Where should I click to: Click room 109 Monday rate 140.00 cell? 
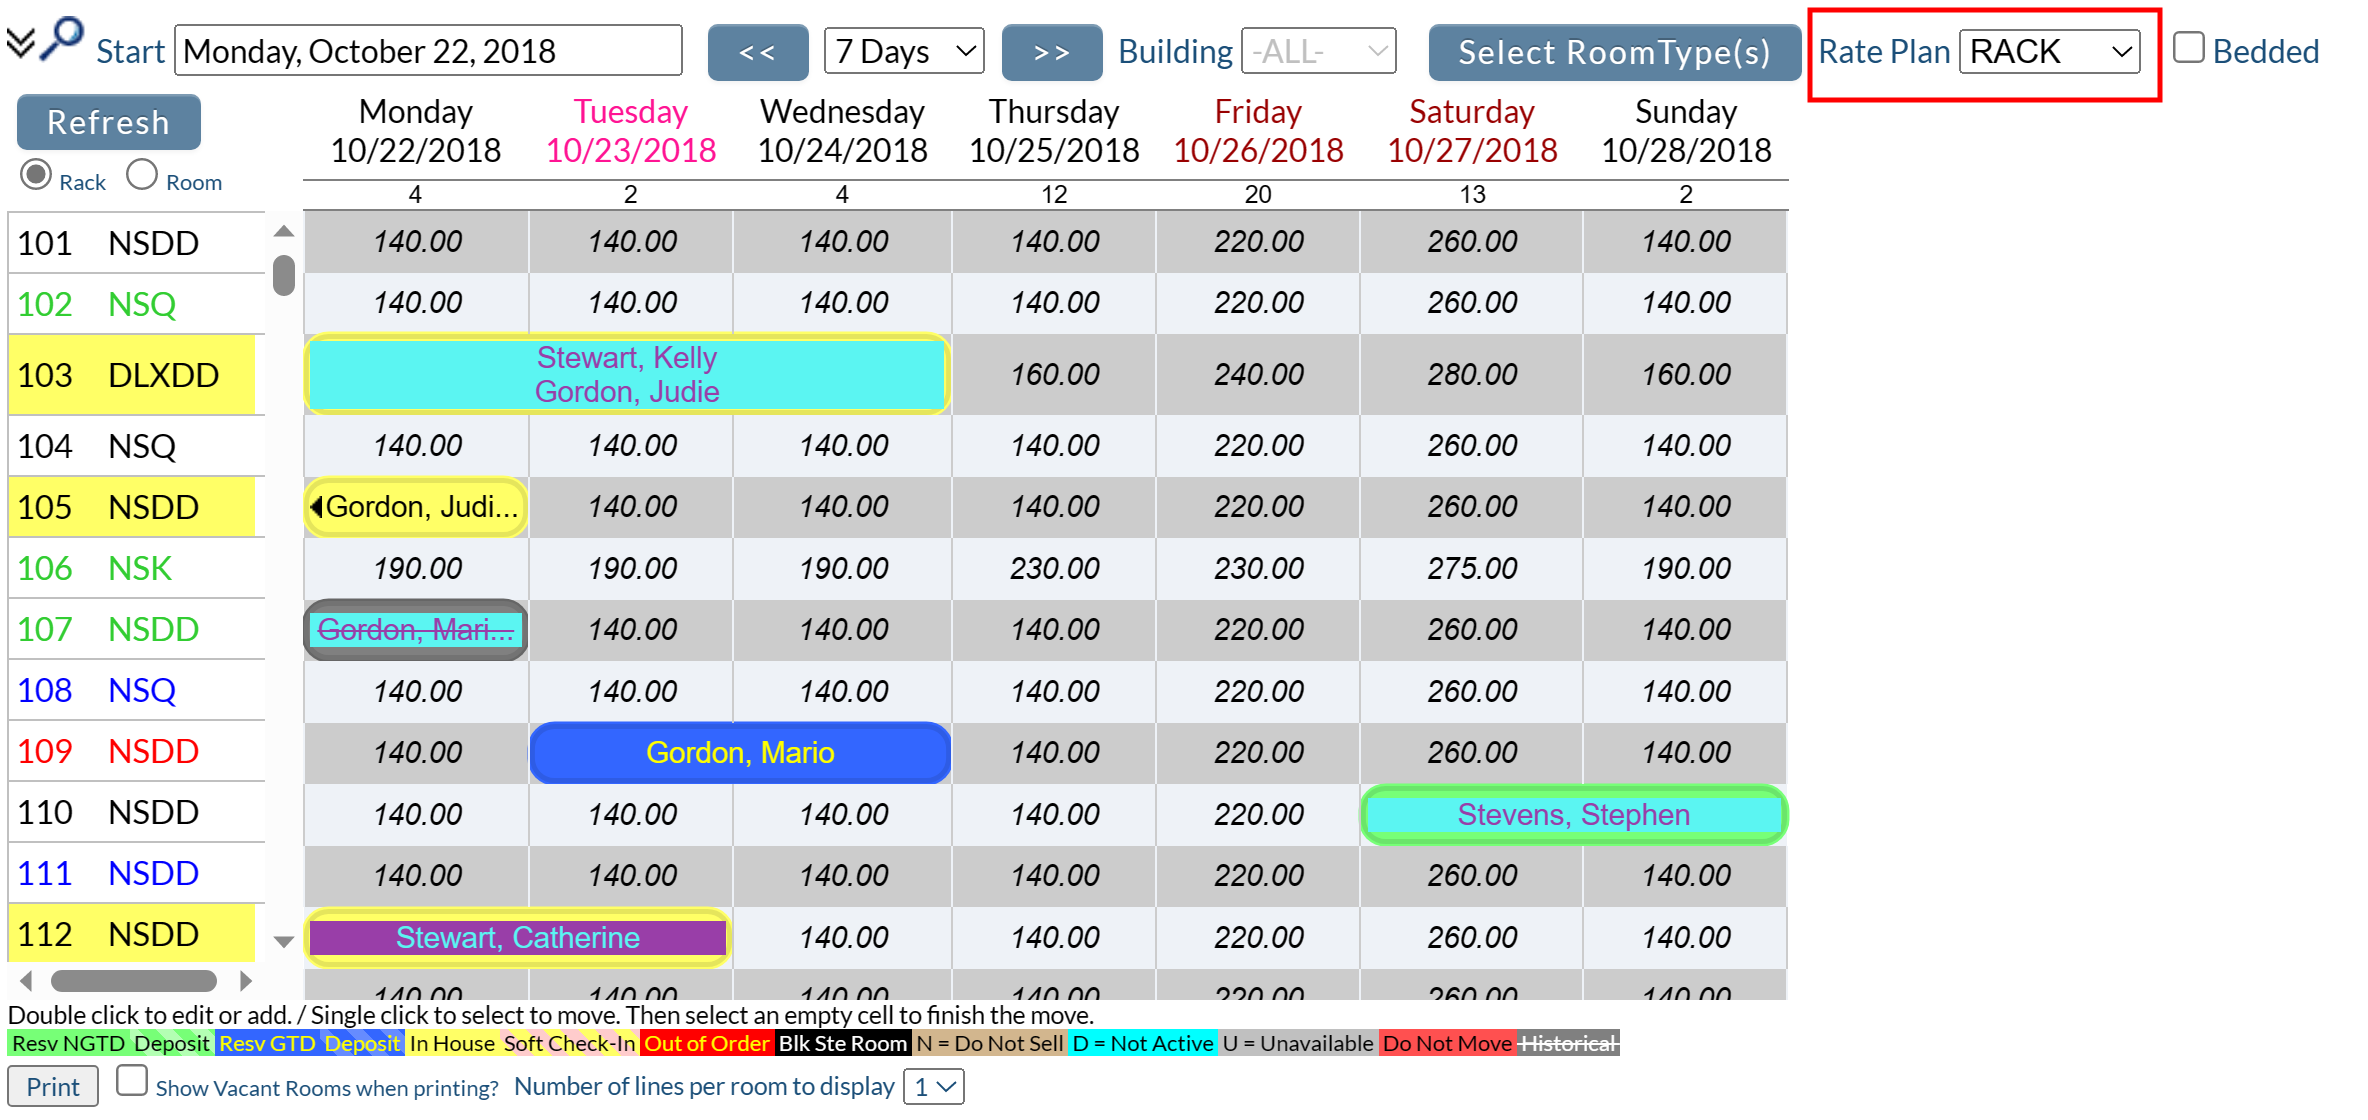click(417, 753)
